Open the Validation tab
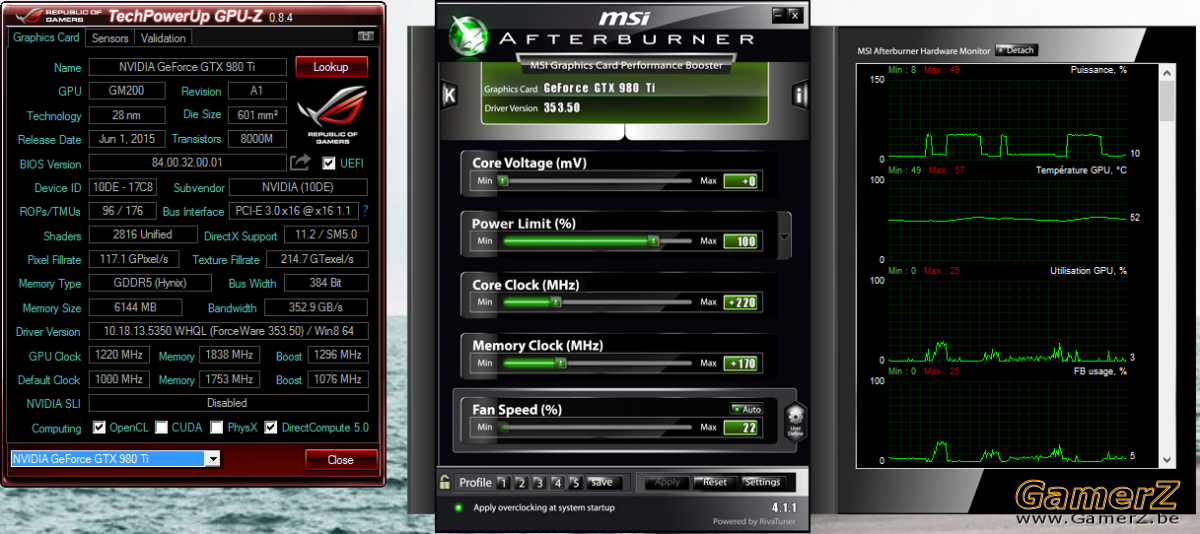The width and height of the screenshot is (1200, 534). coord(163,38)
